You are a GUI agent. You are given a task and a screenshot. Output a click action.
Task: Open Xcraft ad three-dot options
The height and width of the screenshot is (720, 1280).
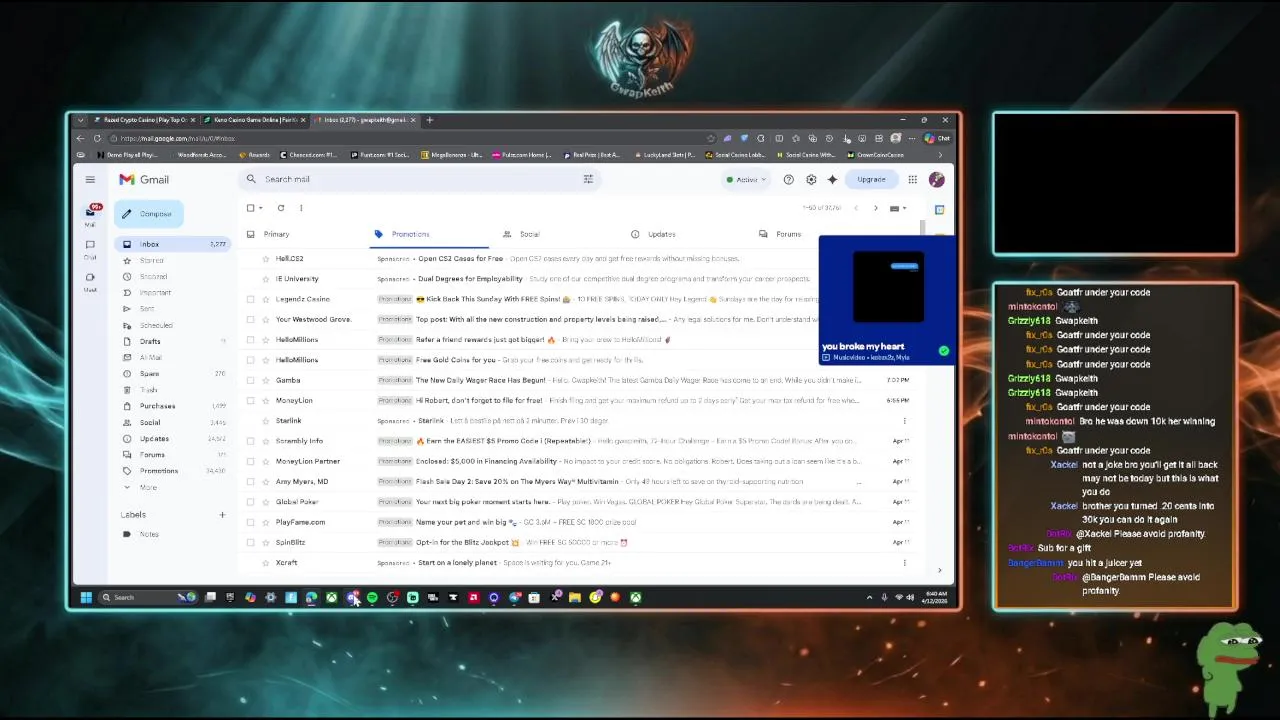point(905,563)
